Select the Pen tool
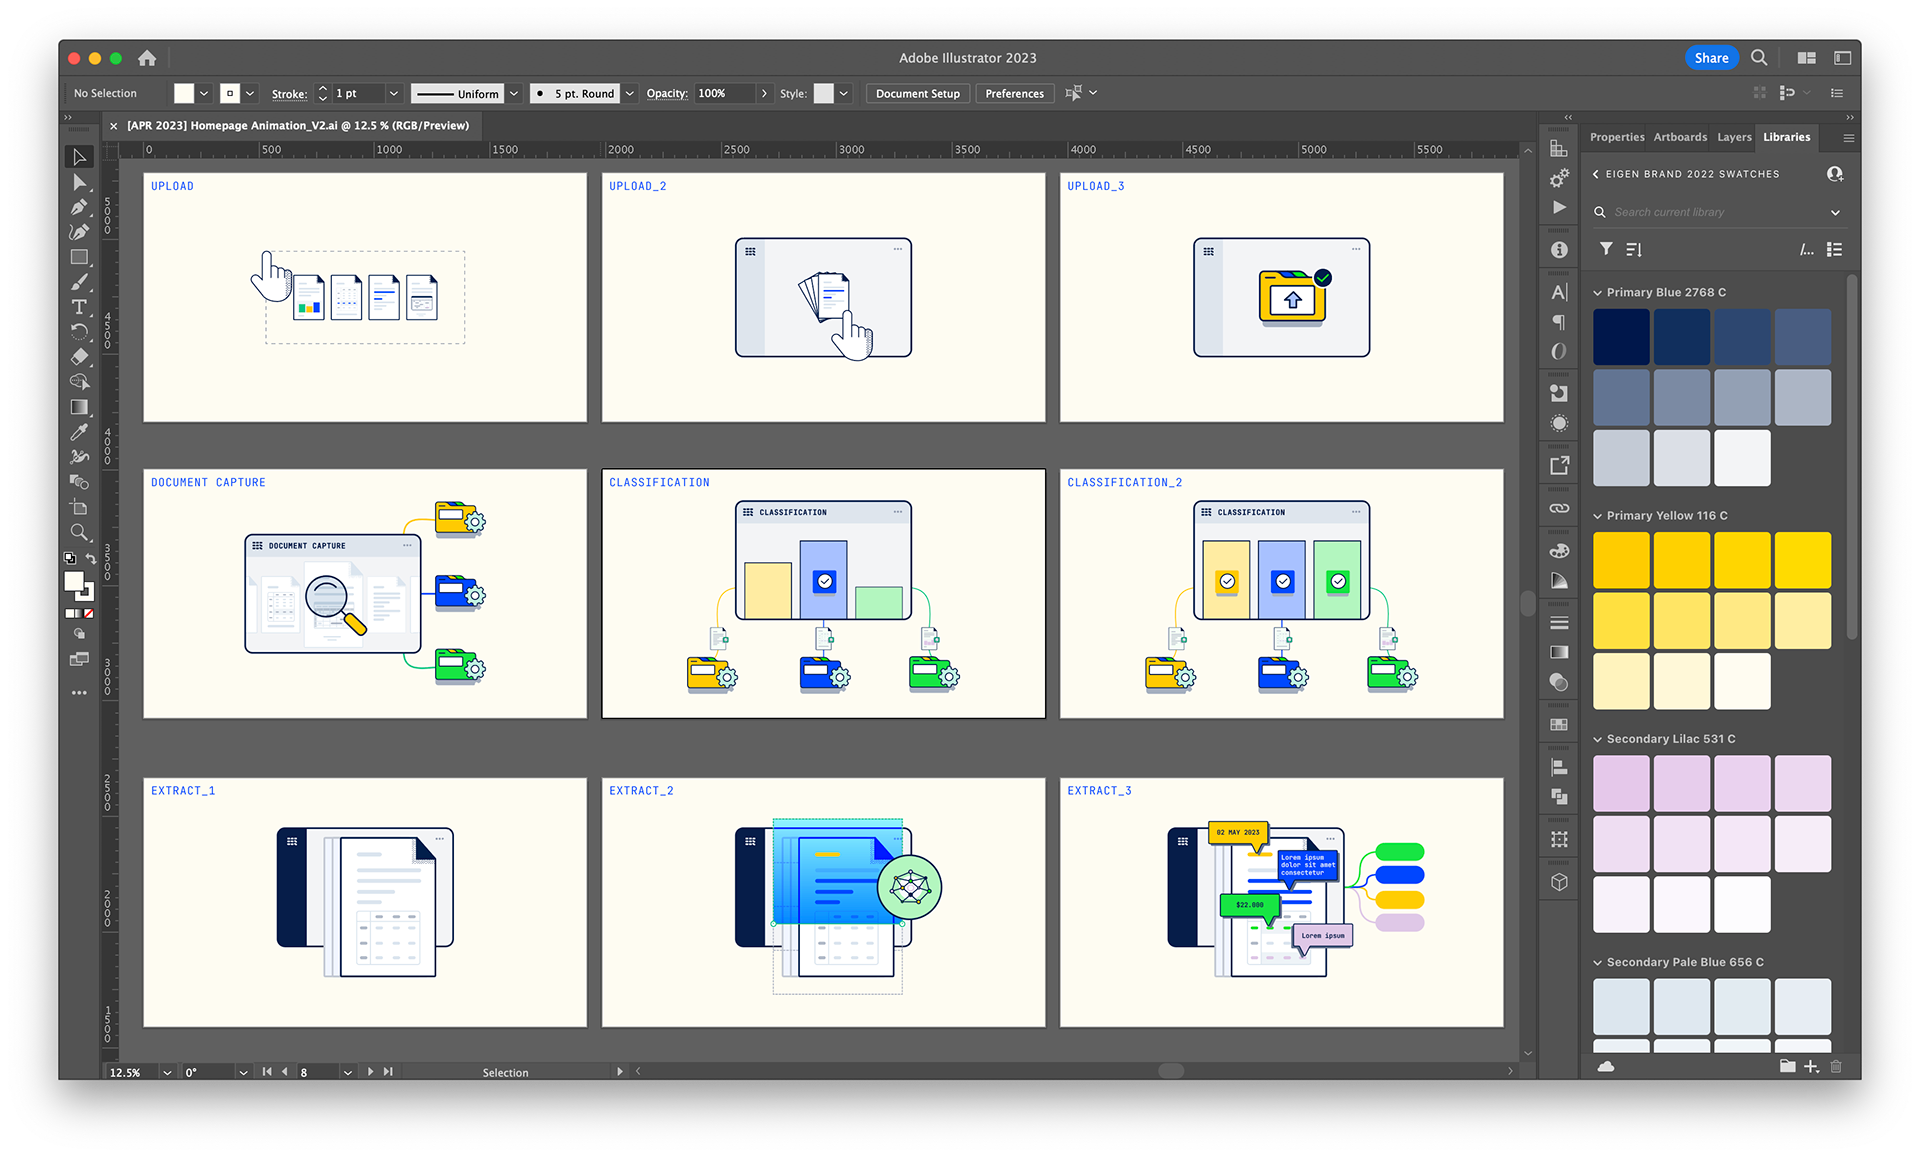The image size is (1920, 1157). [x=79, y=207]
